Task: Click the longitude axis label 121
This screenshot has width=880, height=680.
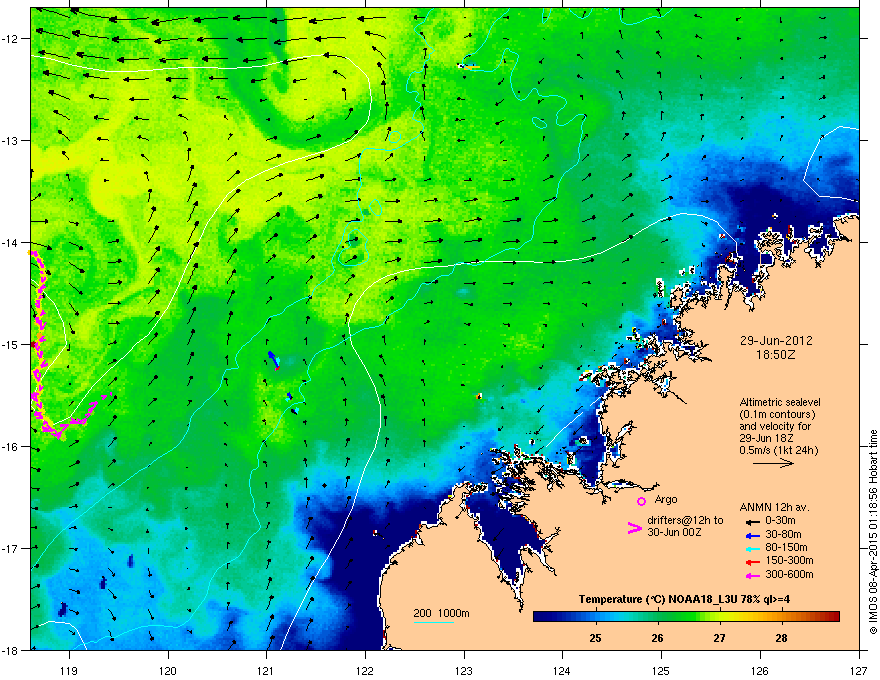Action: click(266, 670)
